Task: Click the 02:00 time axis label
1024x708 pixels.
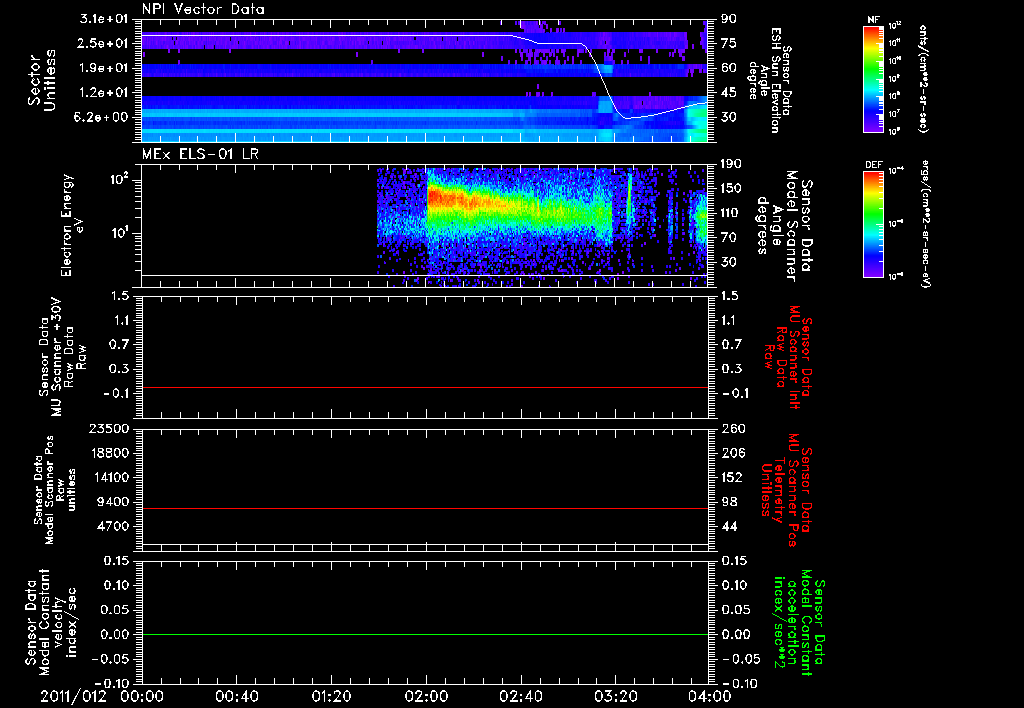Action: tap(426, 696)
